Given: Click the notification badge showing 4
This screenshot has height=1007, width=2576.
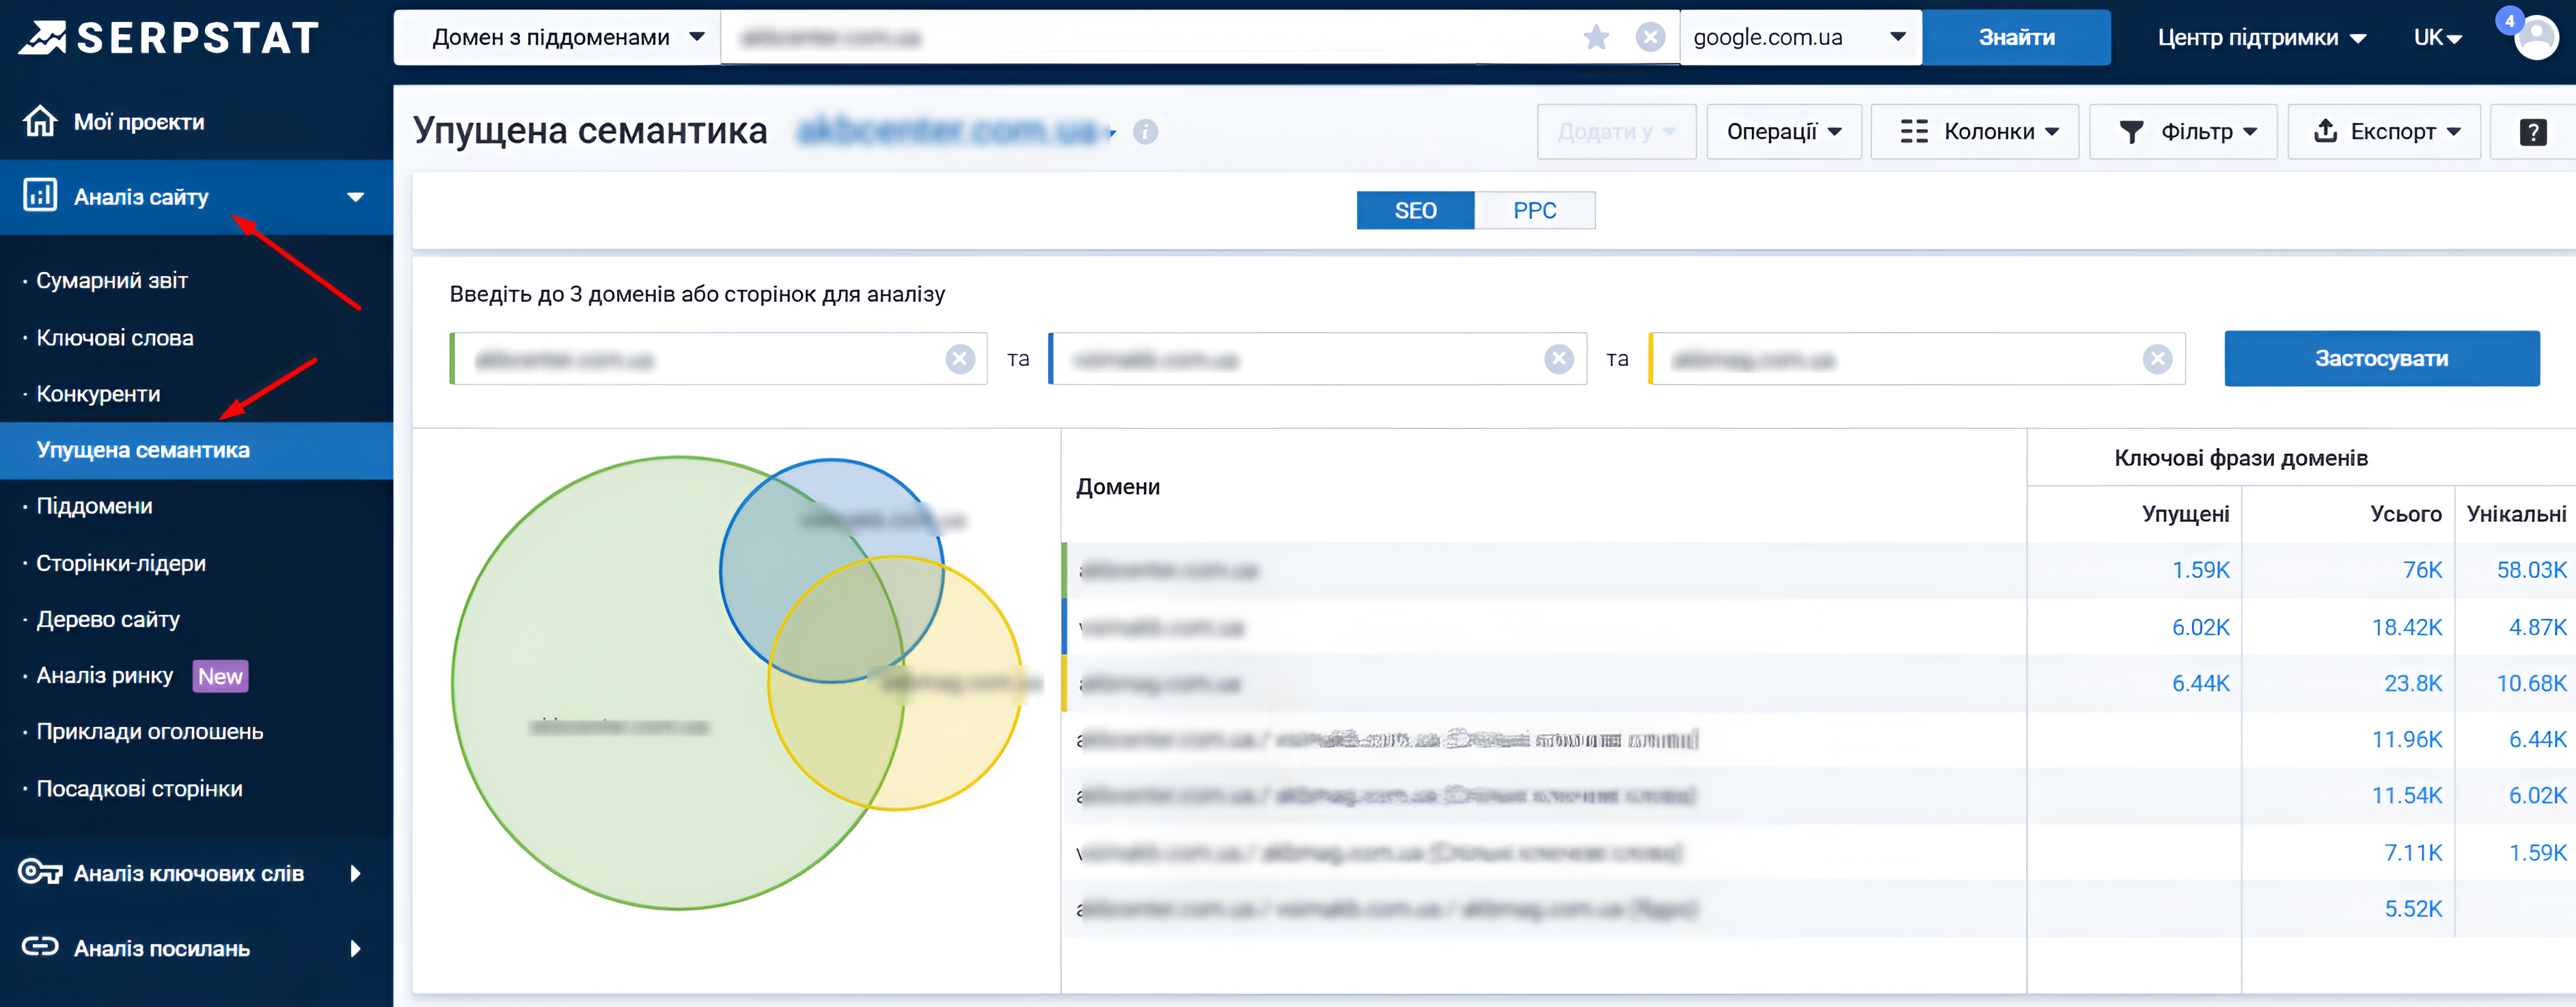Looking at the screenshot, I should tap(2509, 20).
